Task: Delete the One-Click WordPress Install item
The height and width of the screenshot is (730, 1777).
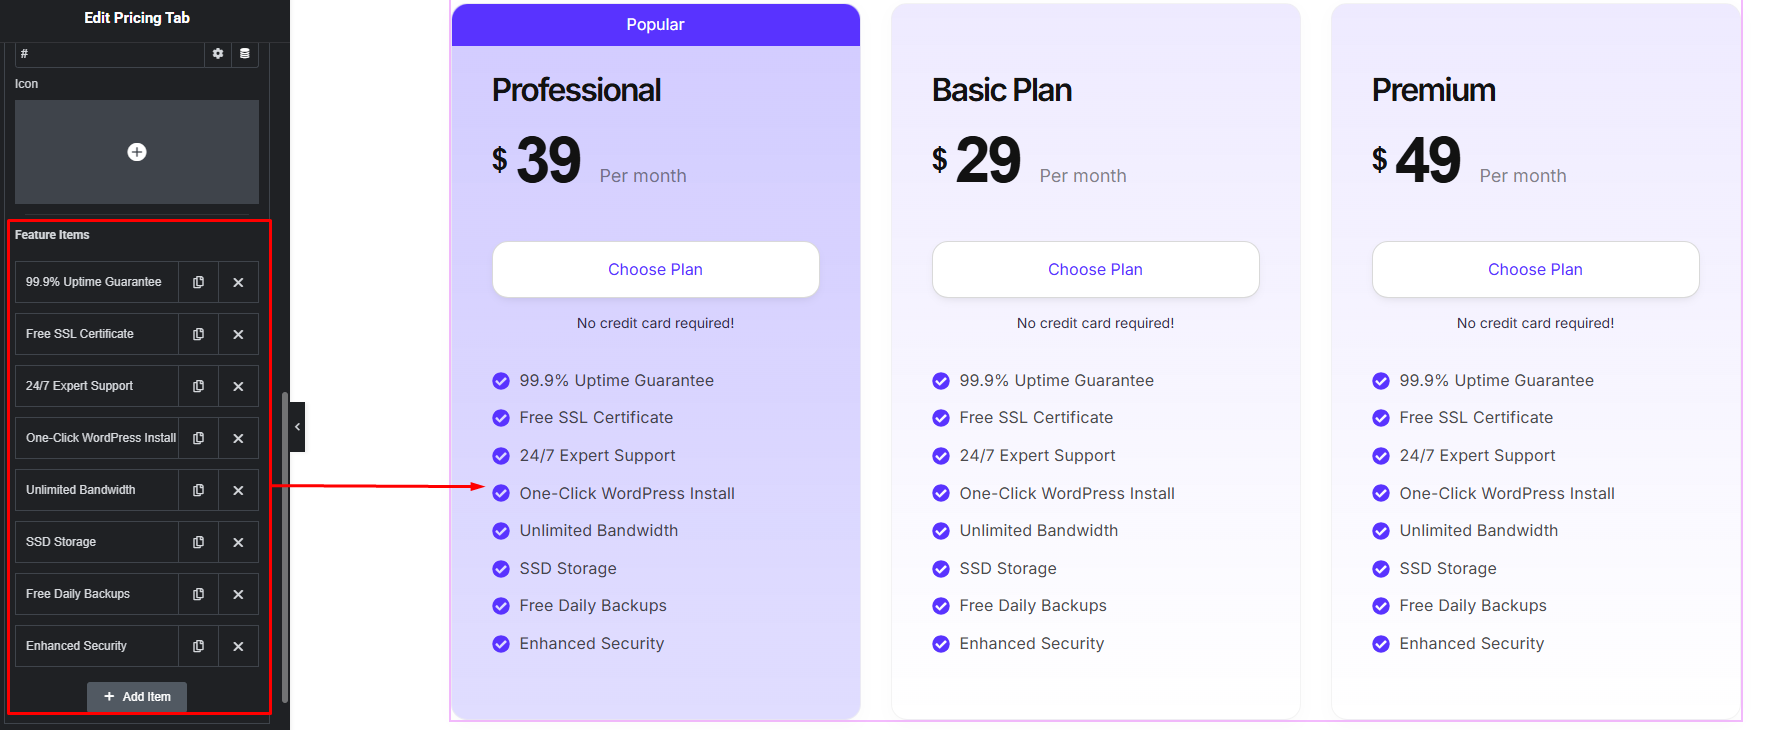Action: [238, 438]
